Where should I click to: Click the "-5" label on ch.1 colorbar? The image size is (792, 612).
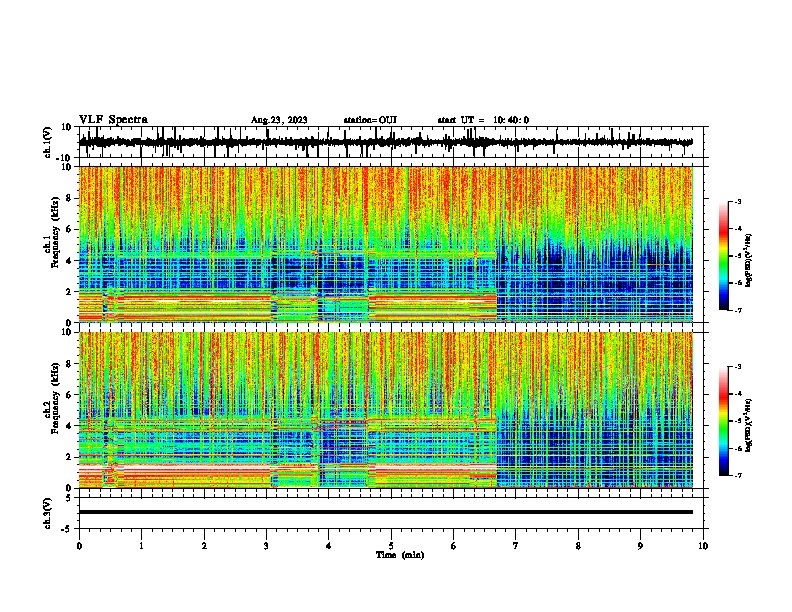pos(737,256)
